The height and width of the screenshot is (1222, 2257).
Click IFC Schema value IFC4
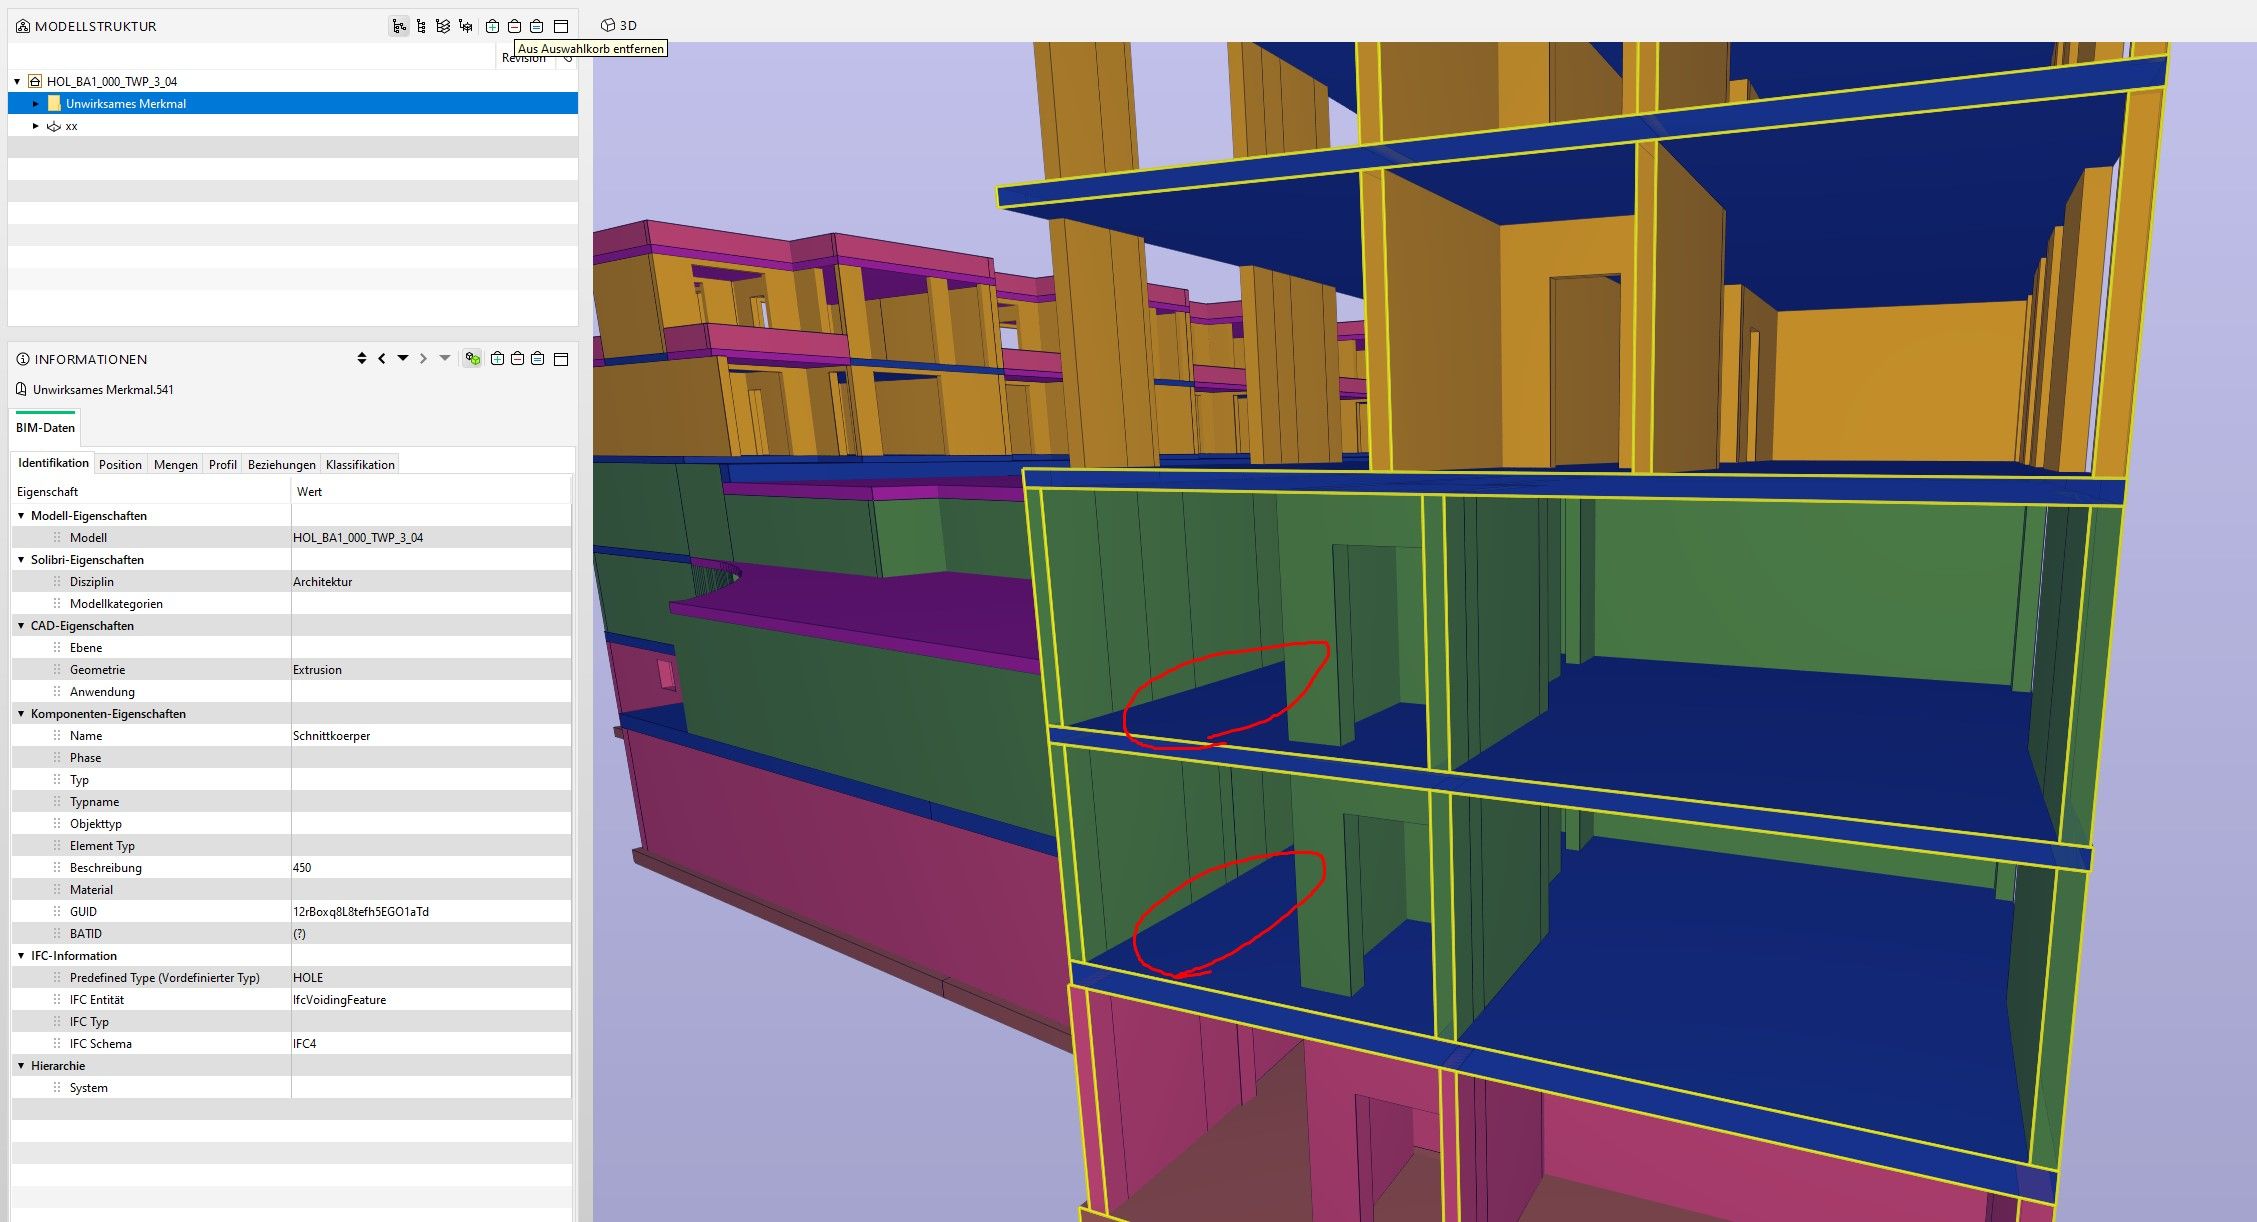pyautogui.click(x=304, y=1043)
